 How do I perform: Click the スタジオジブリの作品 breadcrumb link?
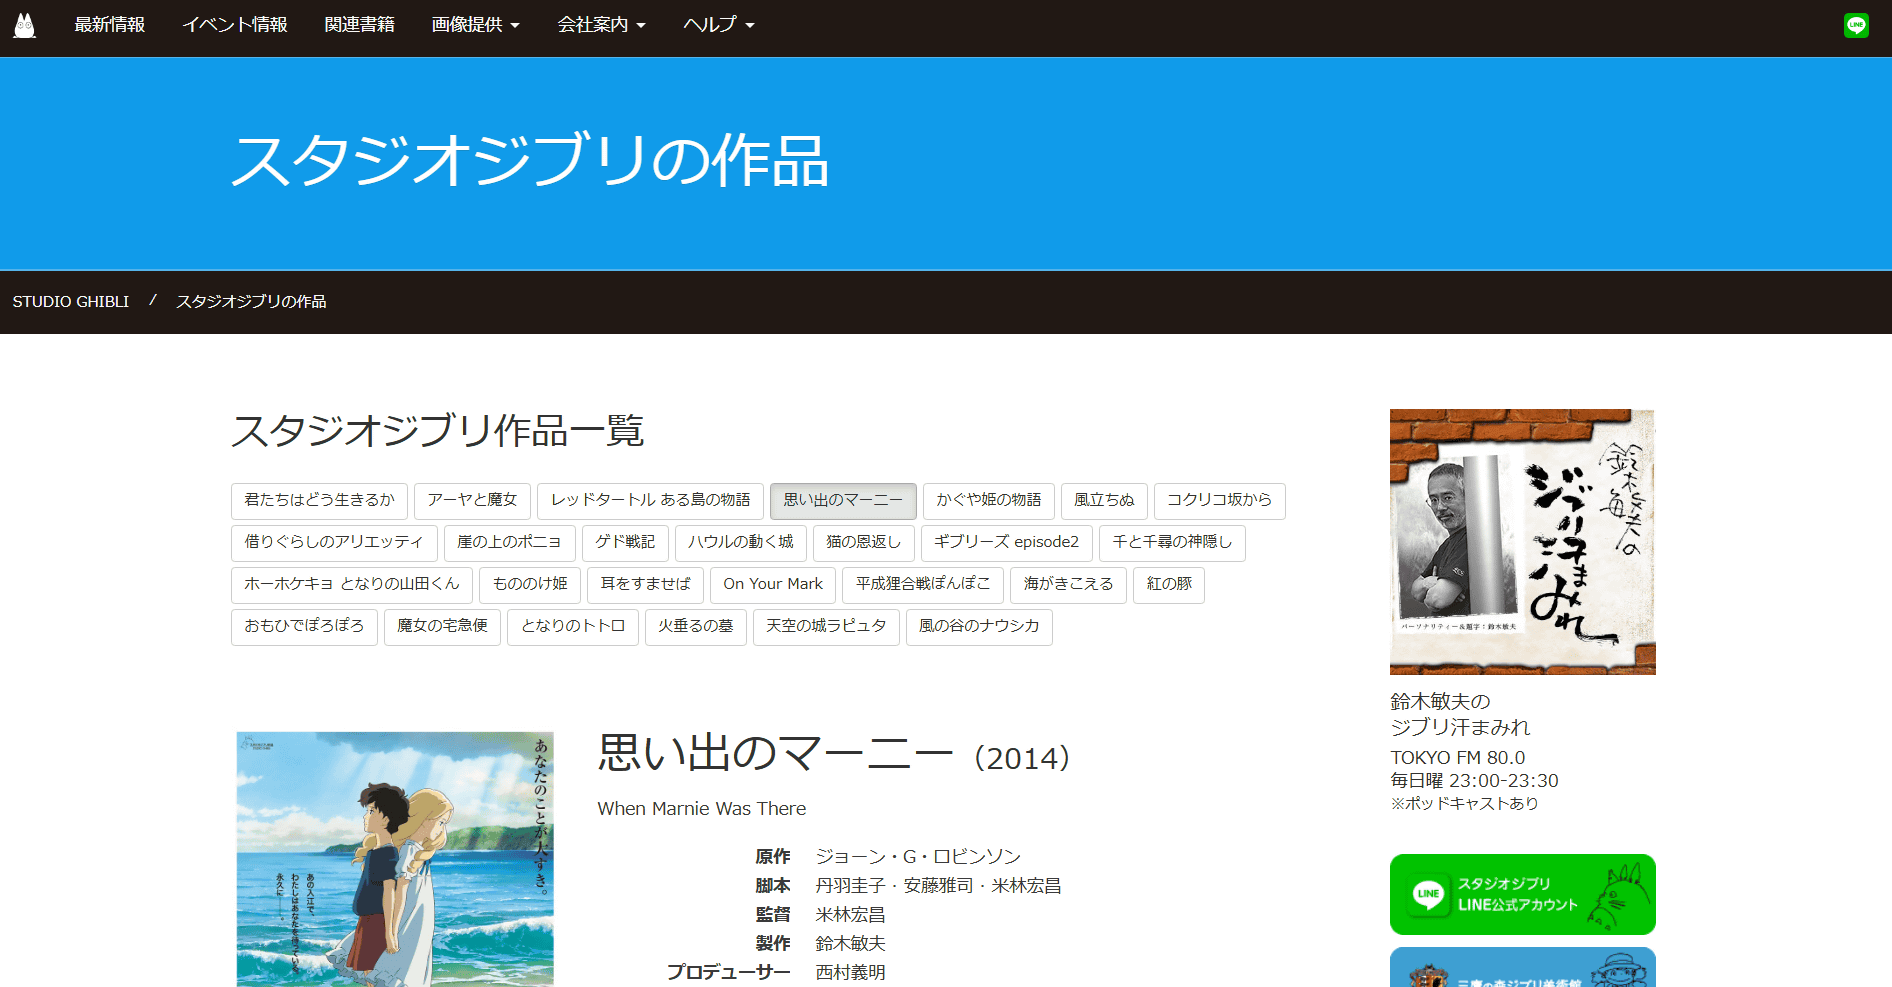pos(251,302)
